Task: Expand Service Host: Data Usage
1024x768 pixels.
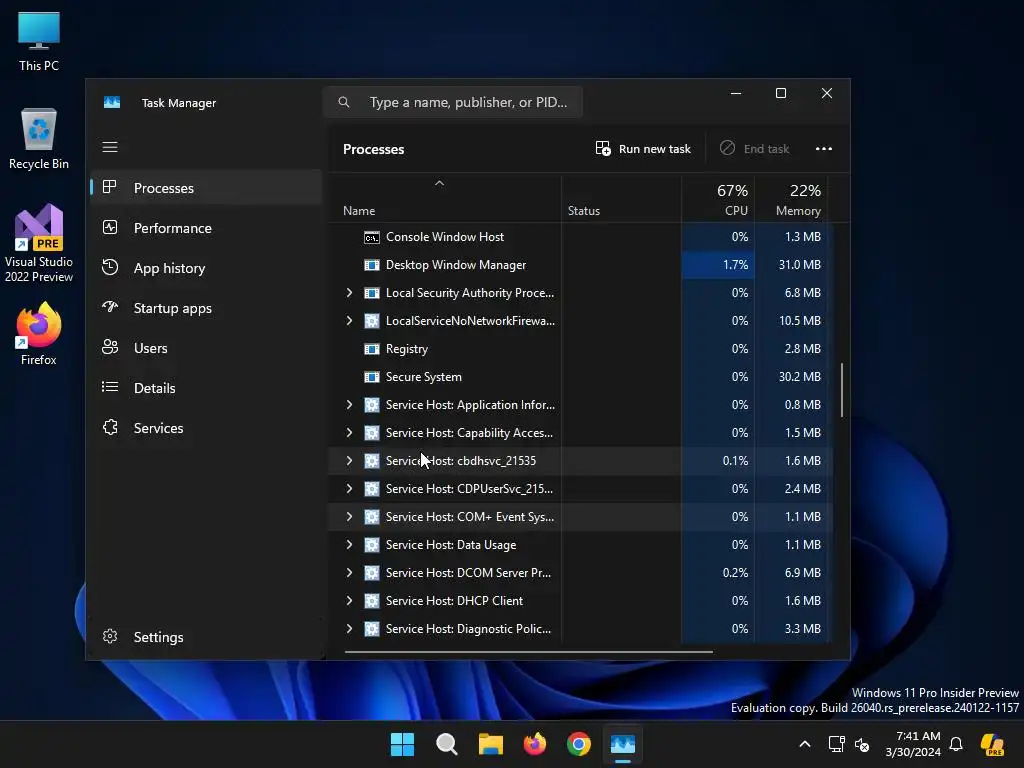Action: 349,545
